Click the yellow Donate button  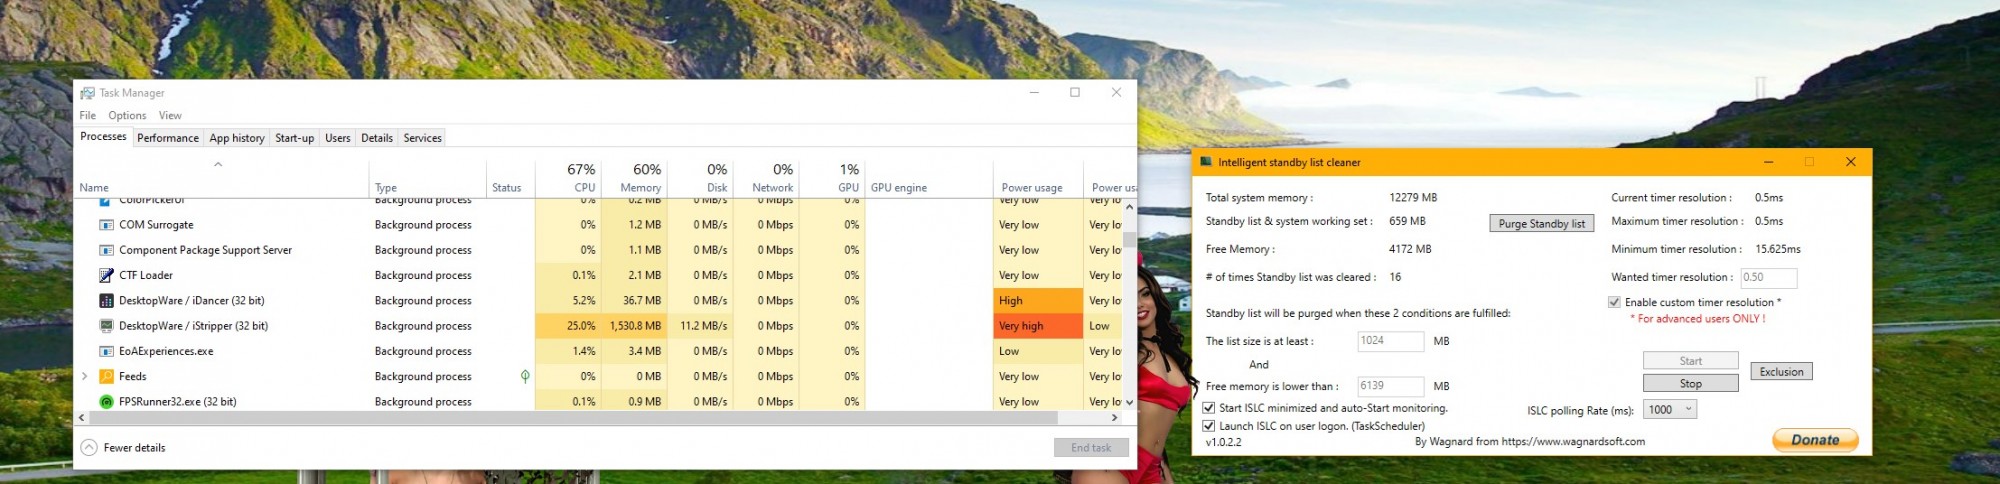[1815, 440]
